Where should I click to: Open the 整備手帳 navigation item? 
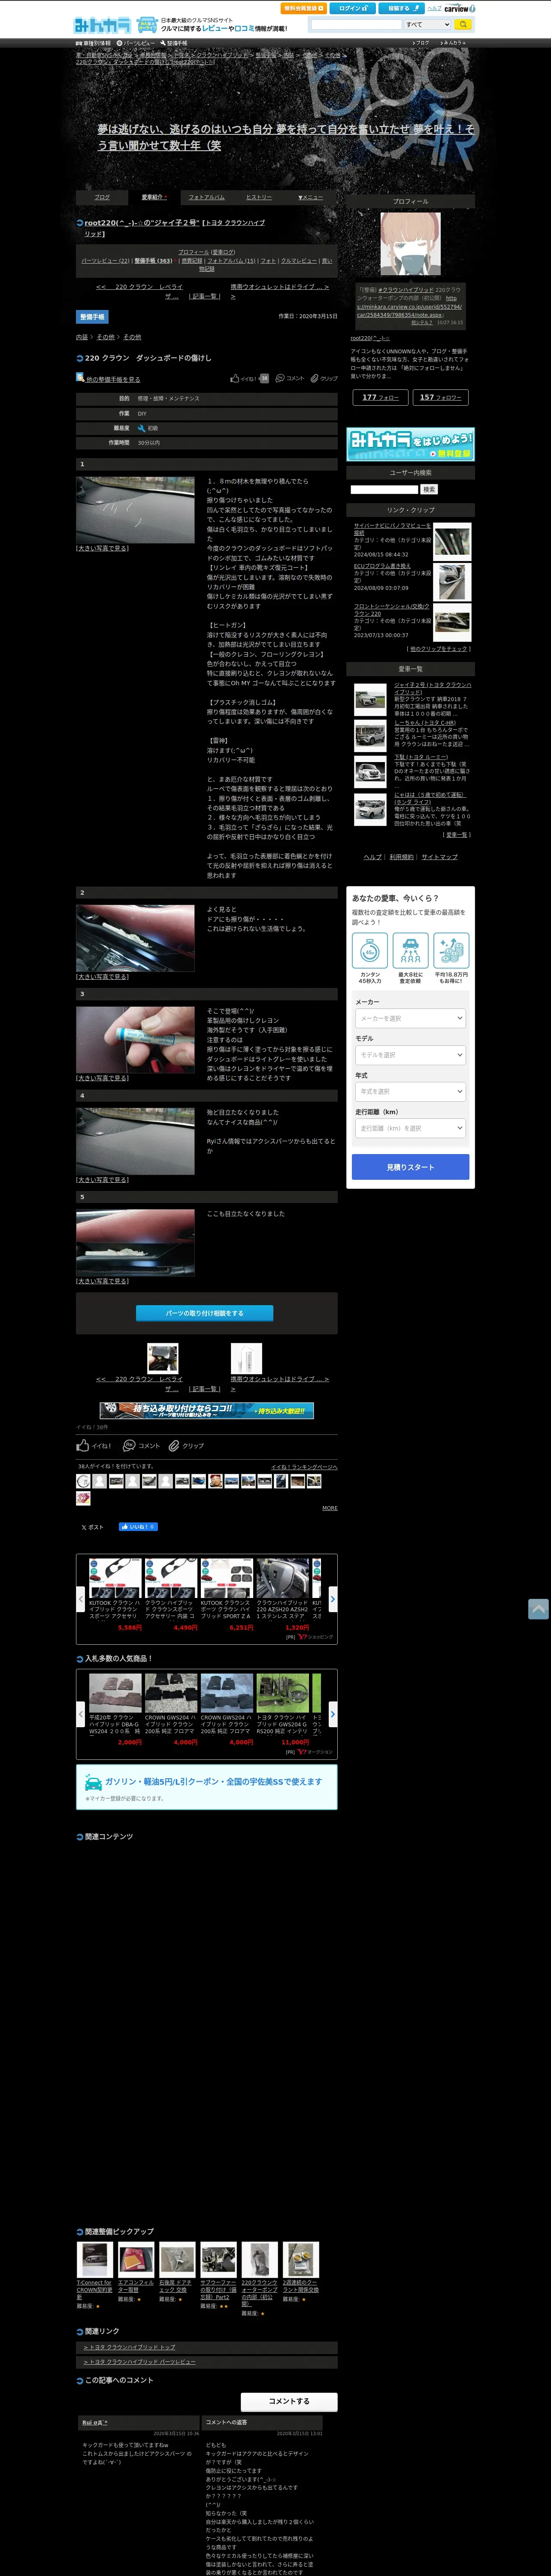pos(174,43)
